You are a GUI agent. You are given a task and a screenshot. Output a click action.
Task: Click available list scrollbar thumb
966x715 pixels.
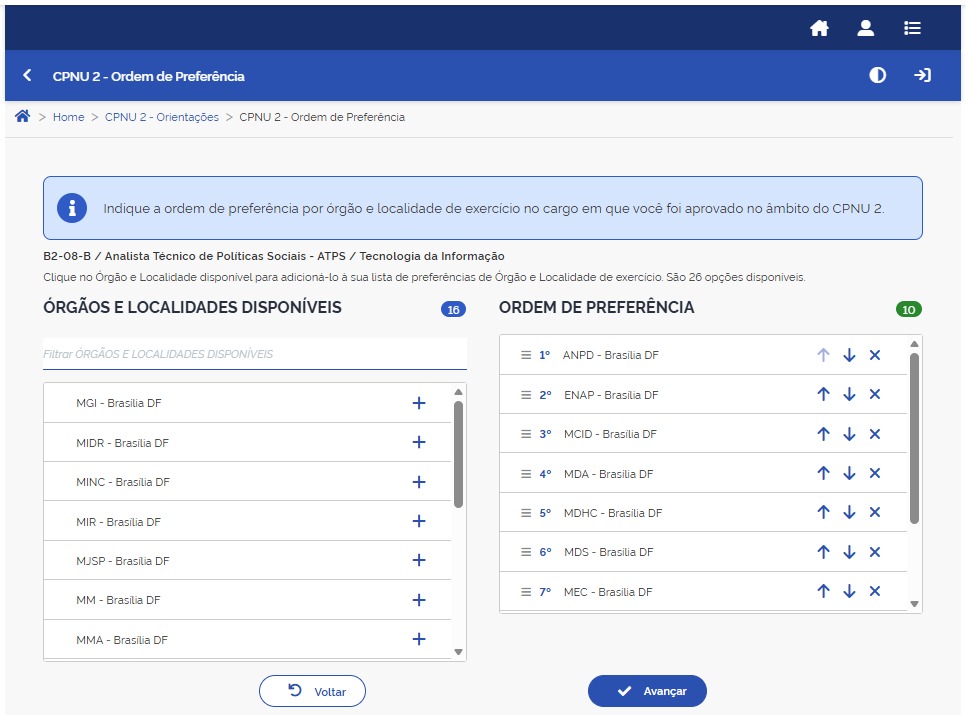click(x=458, y=454)
